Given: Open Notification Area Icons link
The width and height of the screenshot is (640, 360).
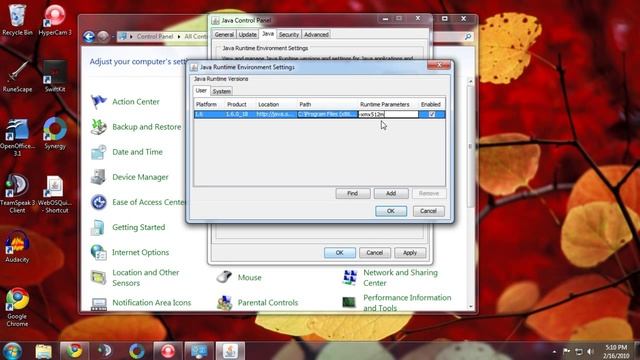Looking at the screenshot, I should point(152,302).
